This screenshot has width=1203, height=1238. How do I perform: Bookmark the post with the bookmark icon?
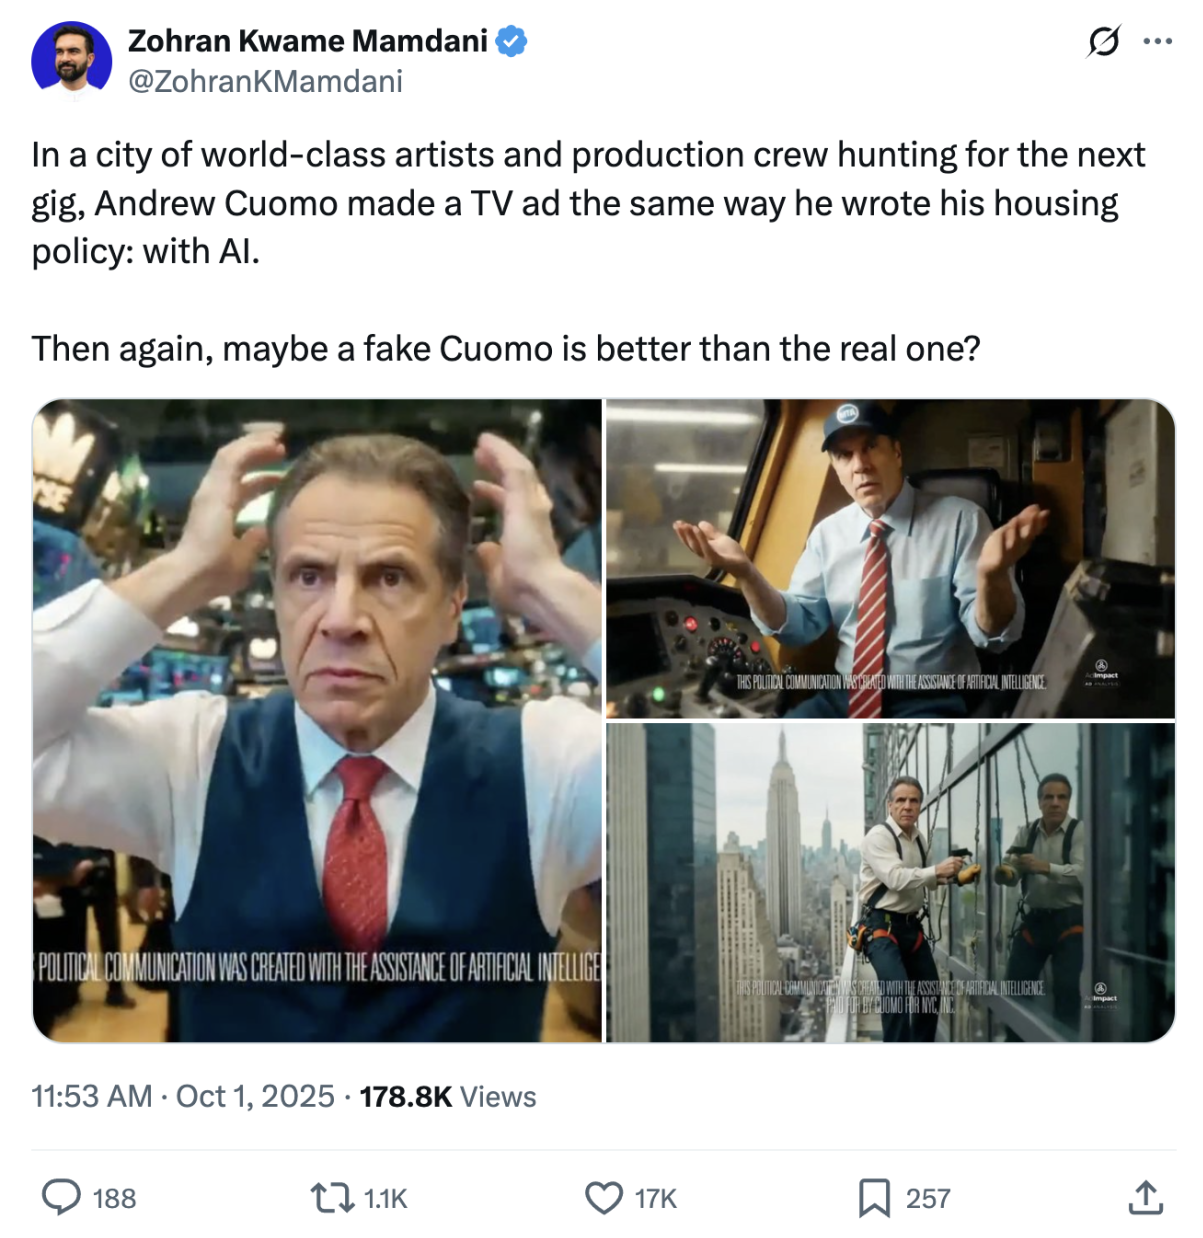click(874, 1197)
